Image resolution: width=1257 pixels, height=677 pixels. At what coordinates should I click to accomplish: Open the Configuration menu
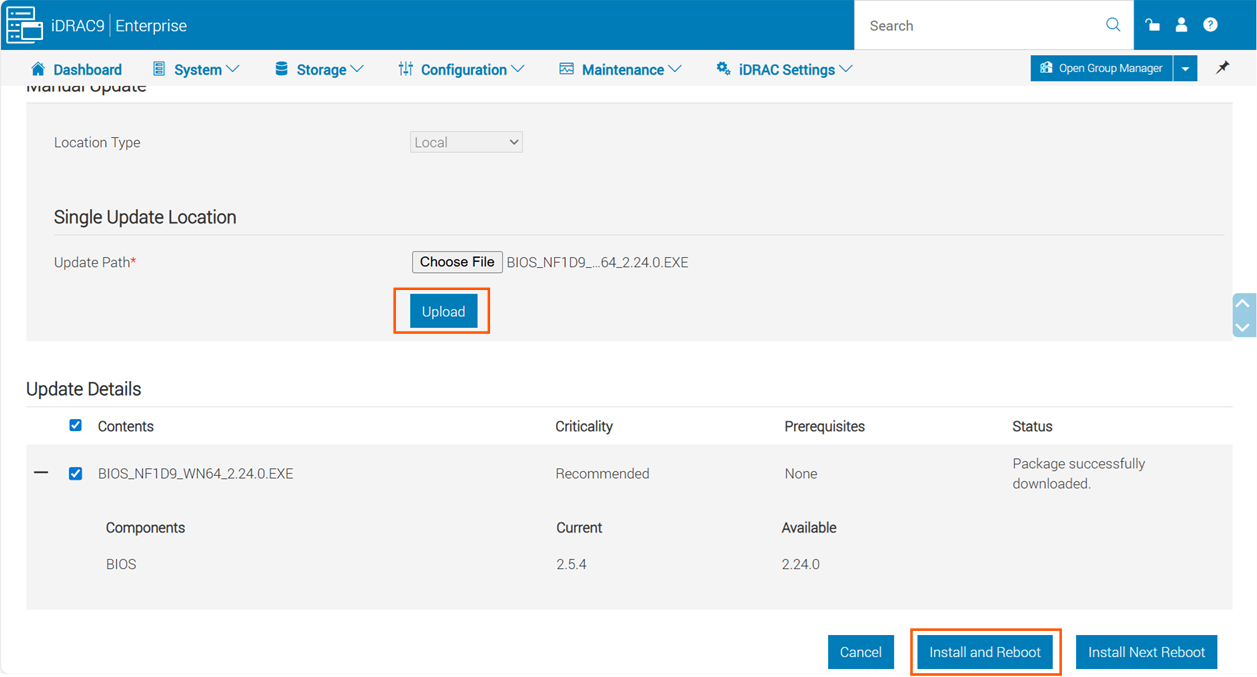461,69
